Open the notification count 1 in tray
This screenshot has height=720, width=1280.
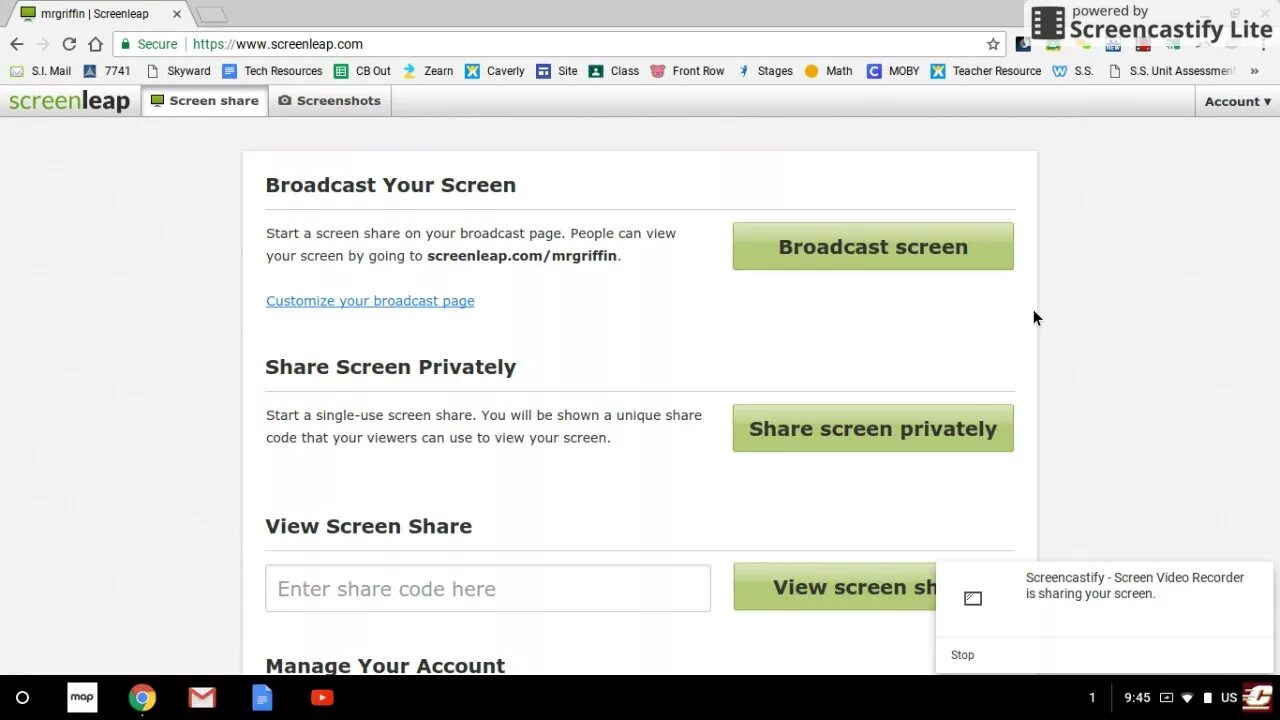(1092, 698)
